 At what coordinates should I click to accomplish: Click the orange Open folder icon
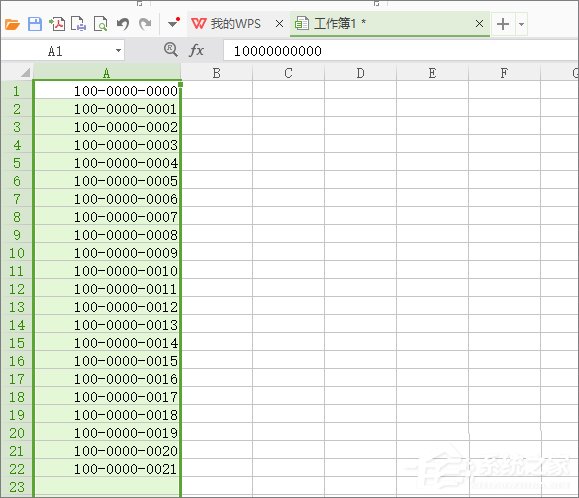(x=13, y=24)
